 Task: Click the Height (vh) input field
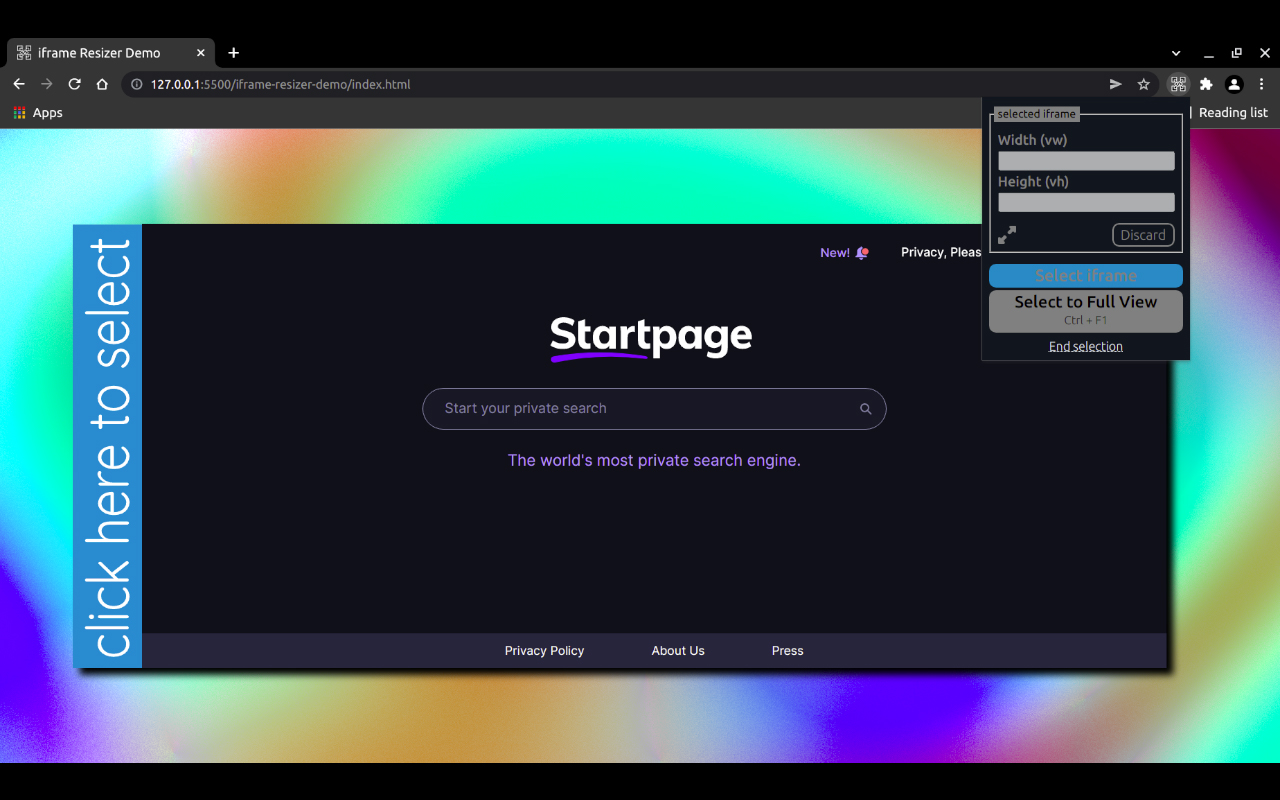point(1086,203)
